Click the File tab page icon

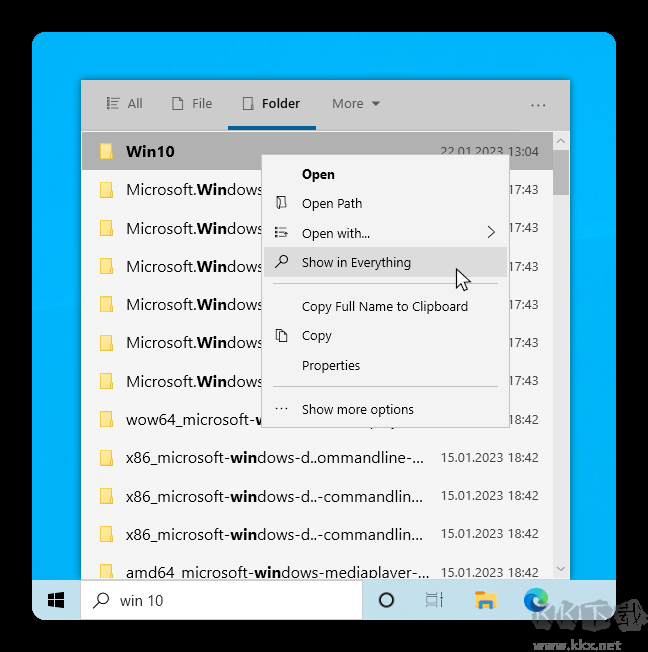[178, 103]
